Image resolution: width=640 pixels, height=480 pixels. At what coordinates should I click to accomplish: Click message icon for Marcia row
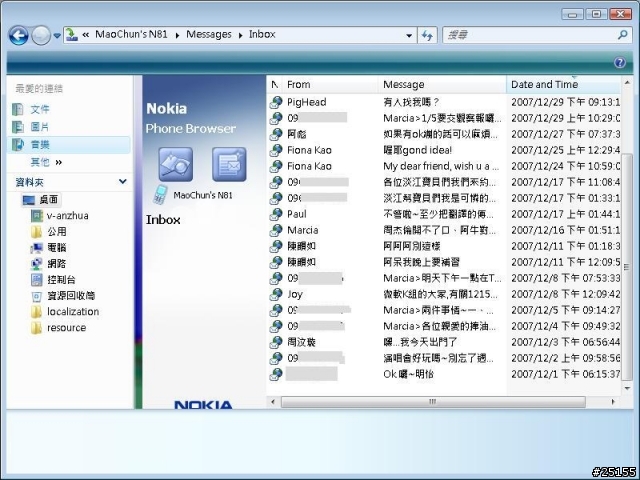276,230
